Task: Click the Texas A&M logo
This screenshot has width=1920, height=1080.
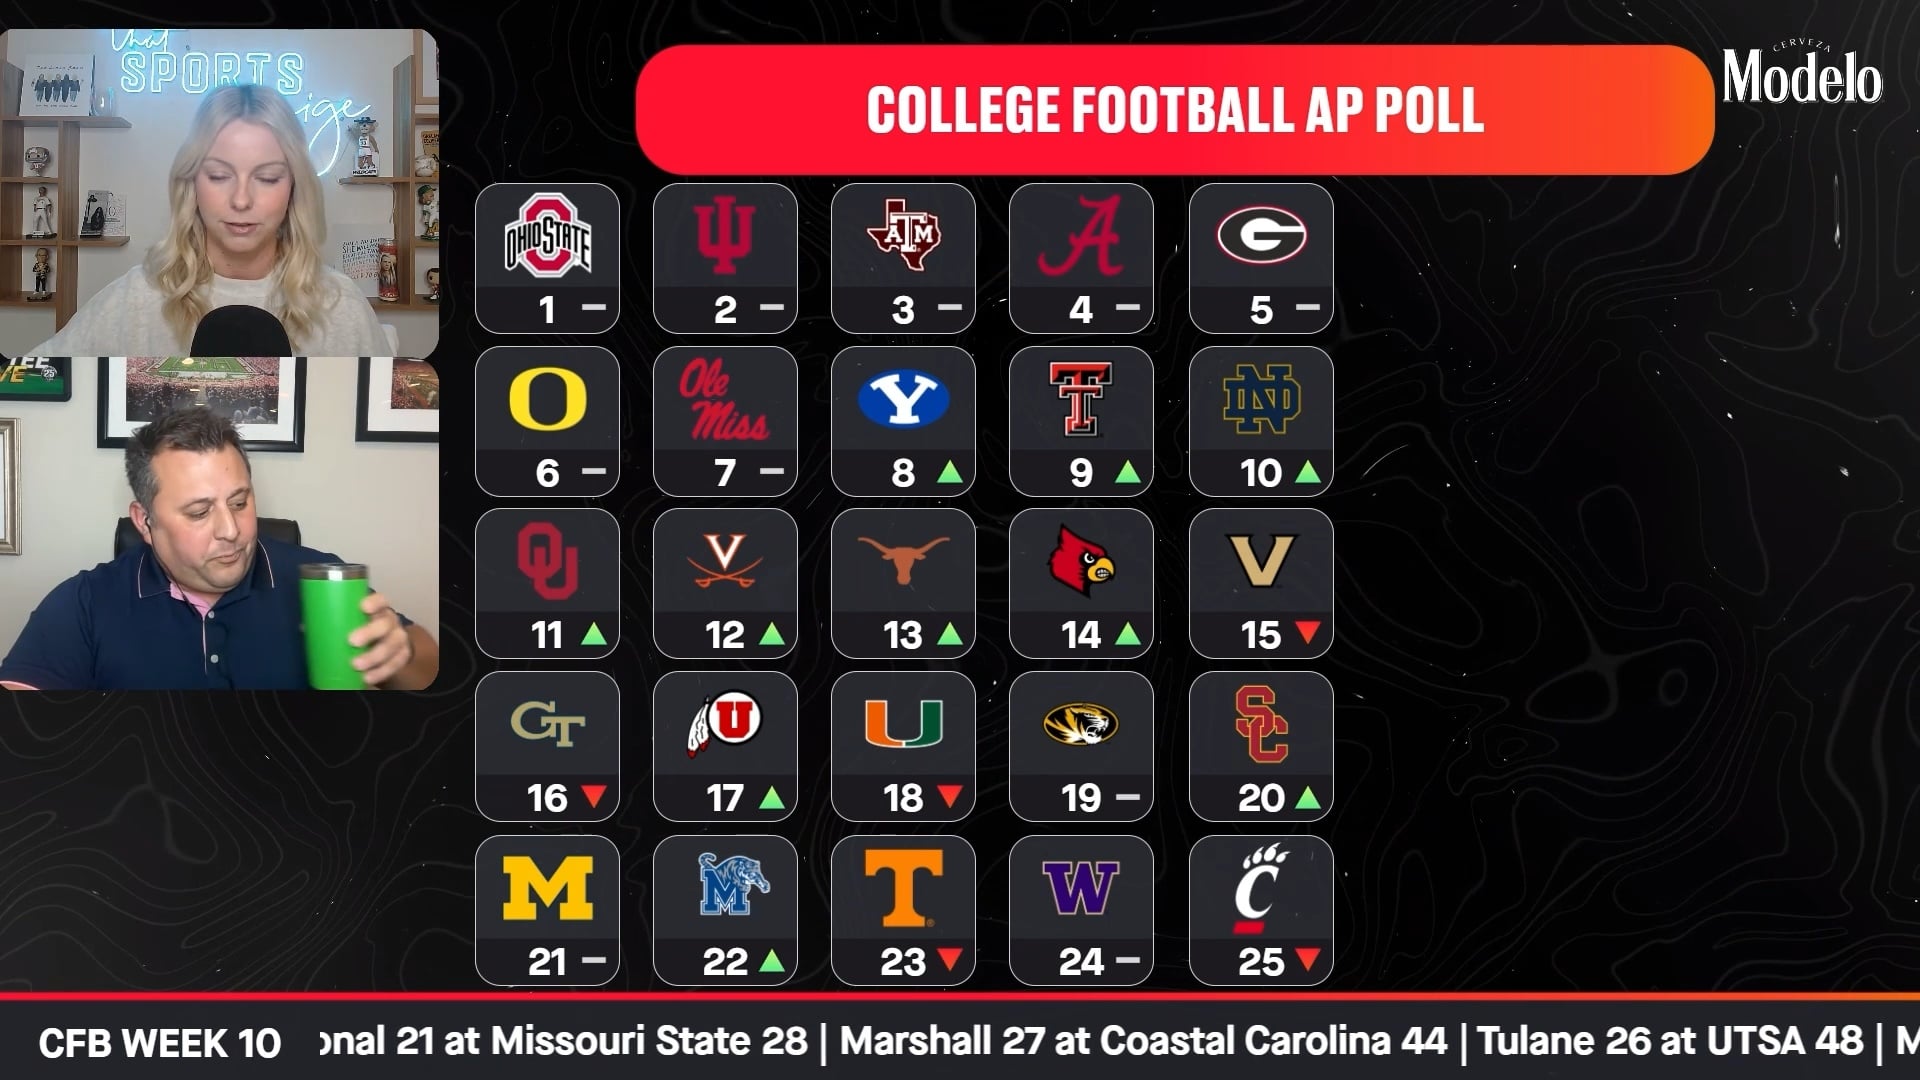Action: point(903,235)
